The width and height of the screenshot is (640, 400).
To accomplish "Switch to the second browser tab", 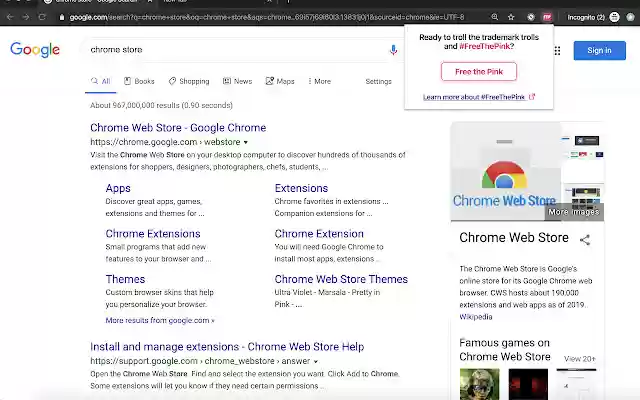I will pos(214,2).
